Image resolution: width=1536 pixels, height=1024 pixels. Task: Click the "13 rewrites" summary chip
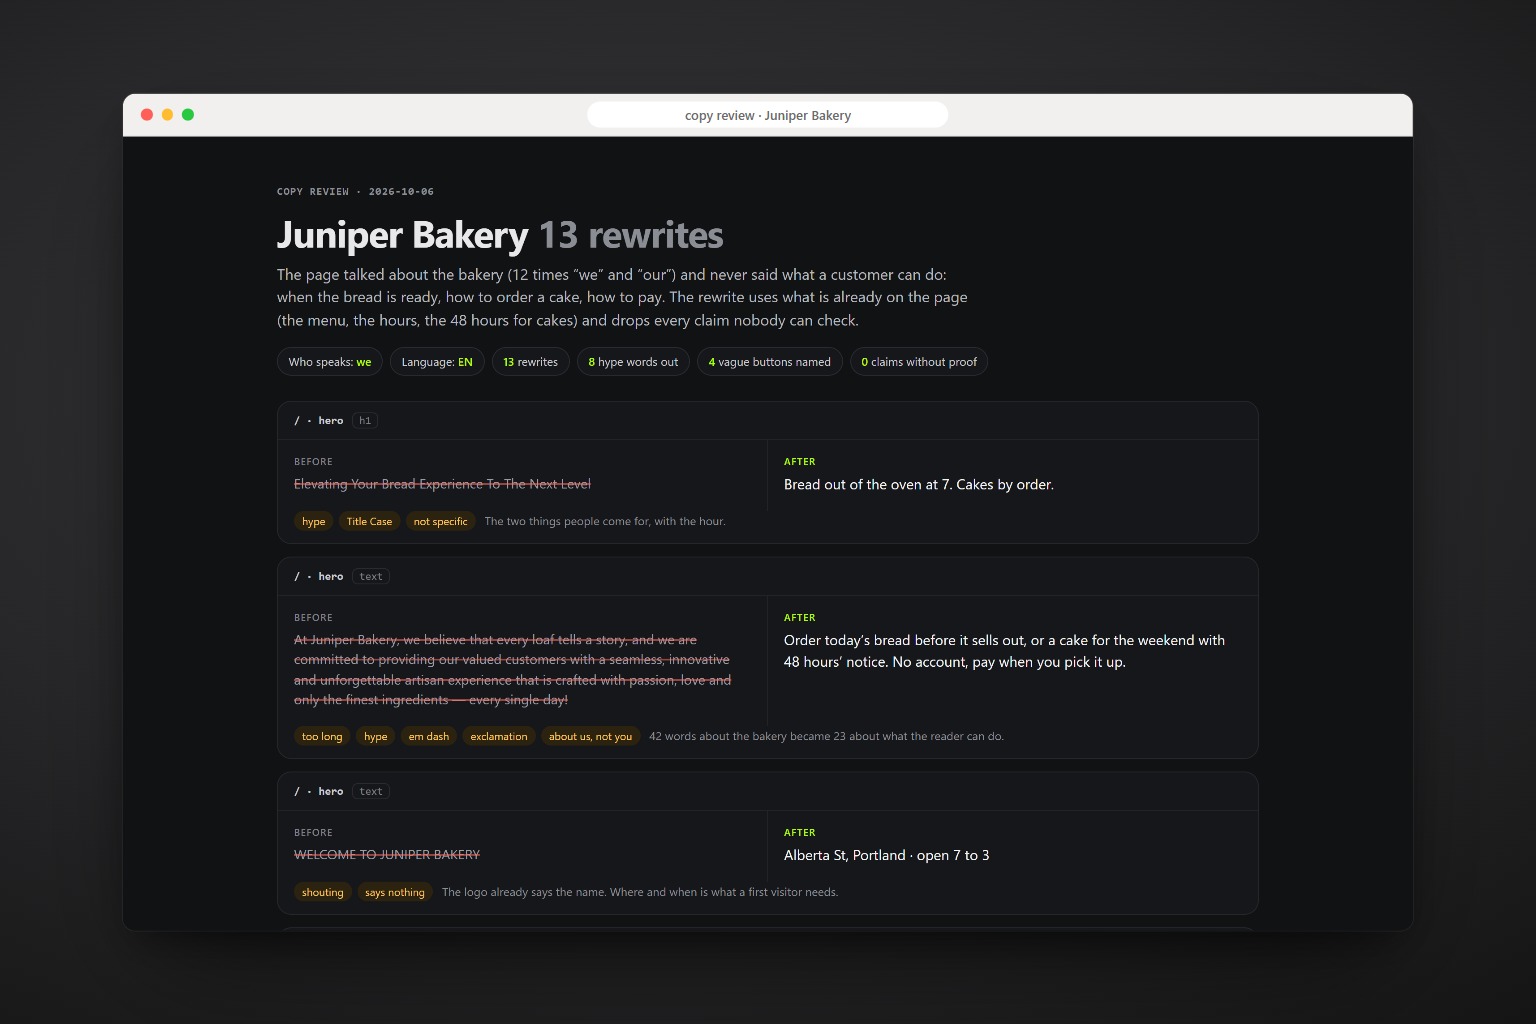tap(530, 362)
